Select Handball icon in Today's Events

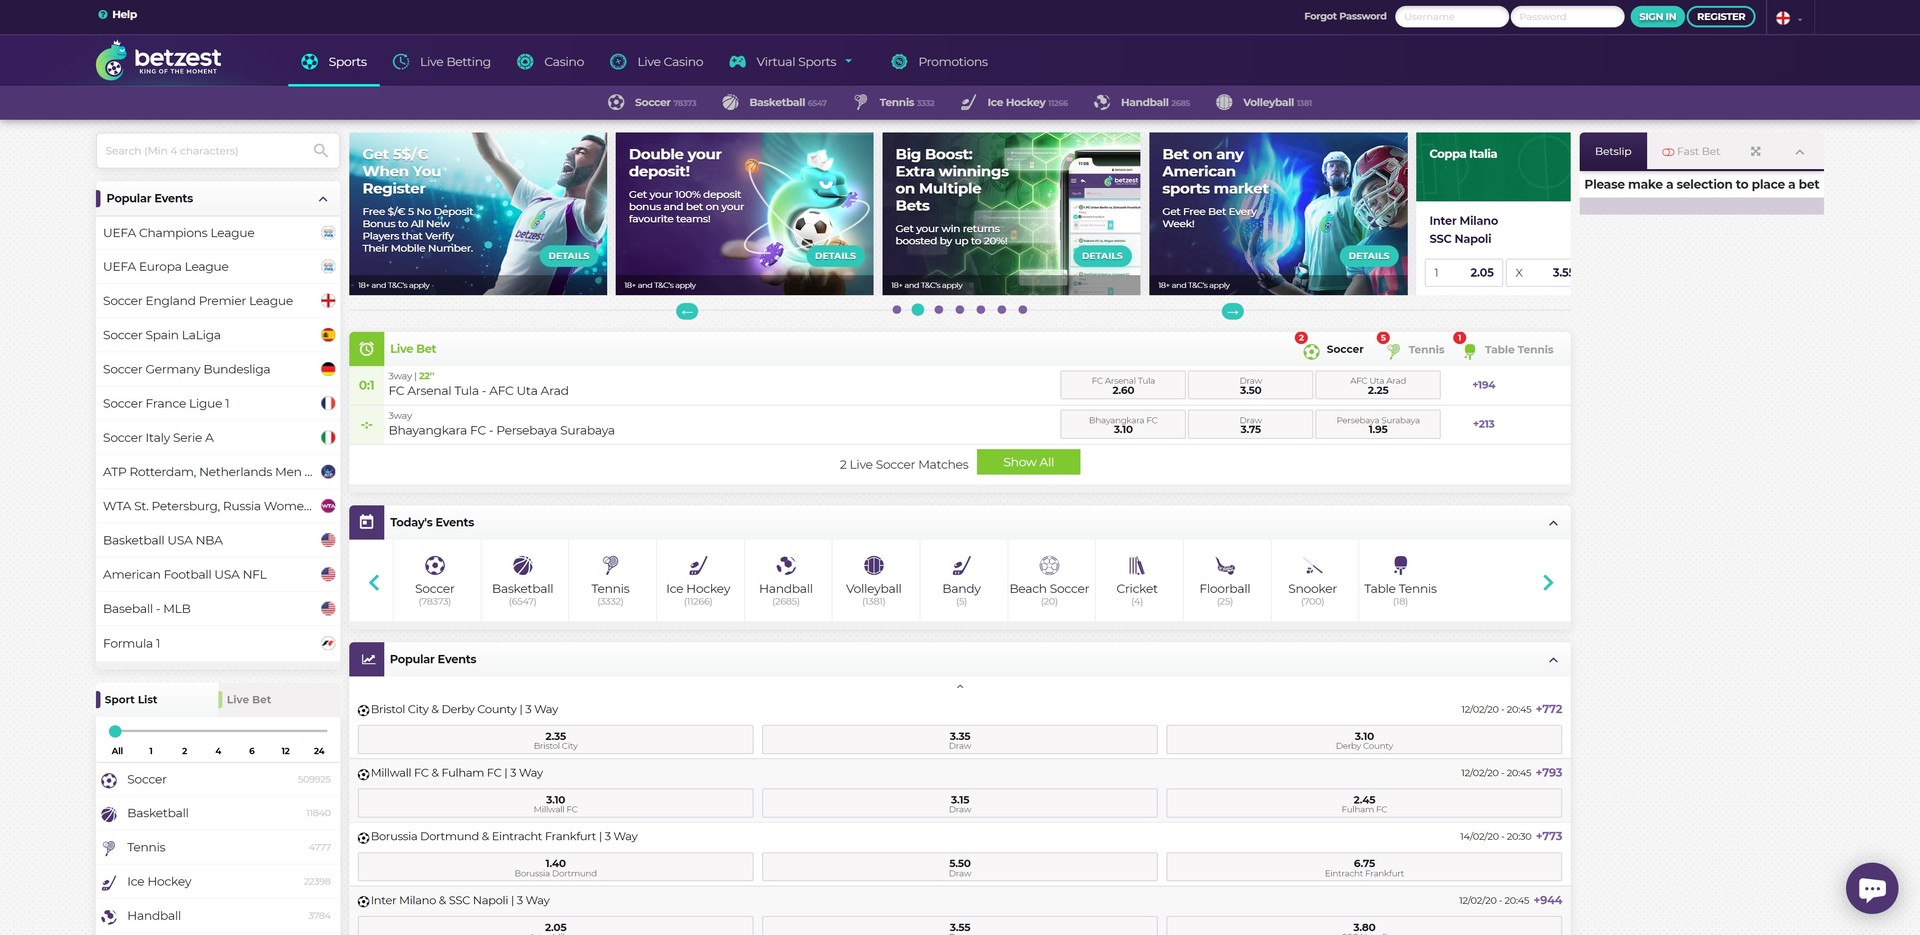coord(786,565)
